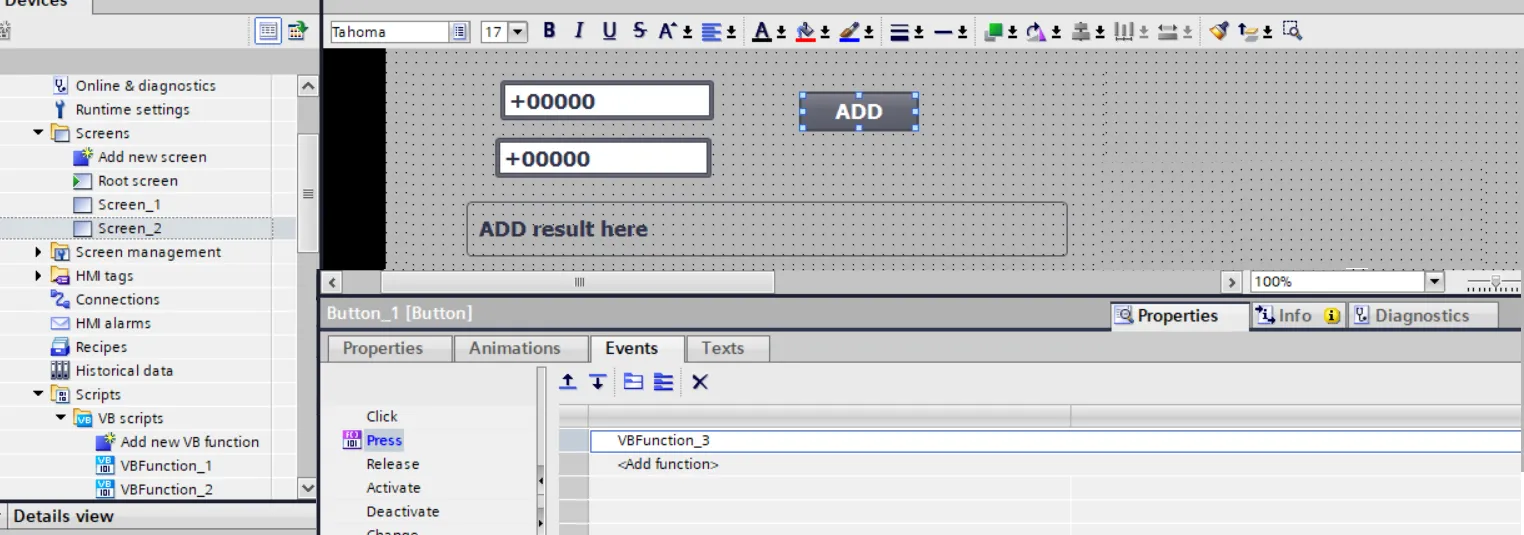
Task: Expand the HMI tags tree node
Action: [39, 276]
